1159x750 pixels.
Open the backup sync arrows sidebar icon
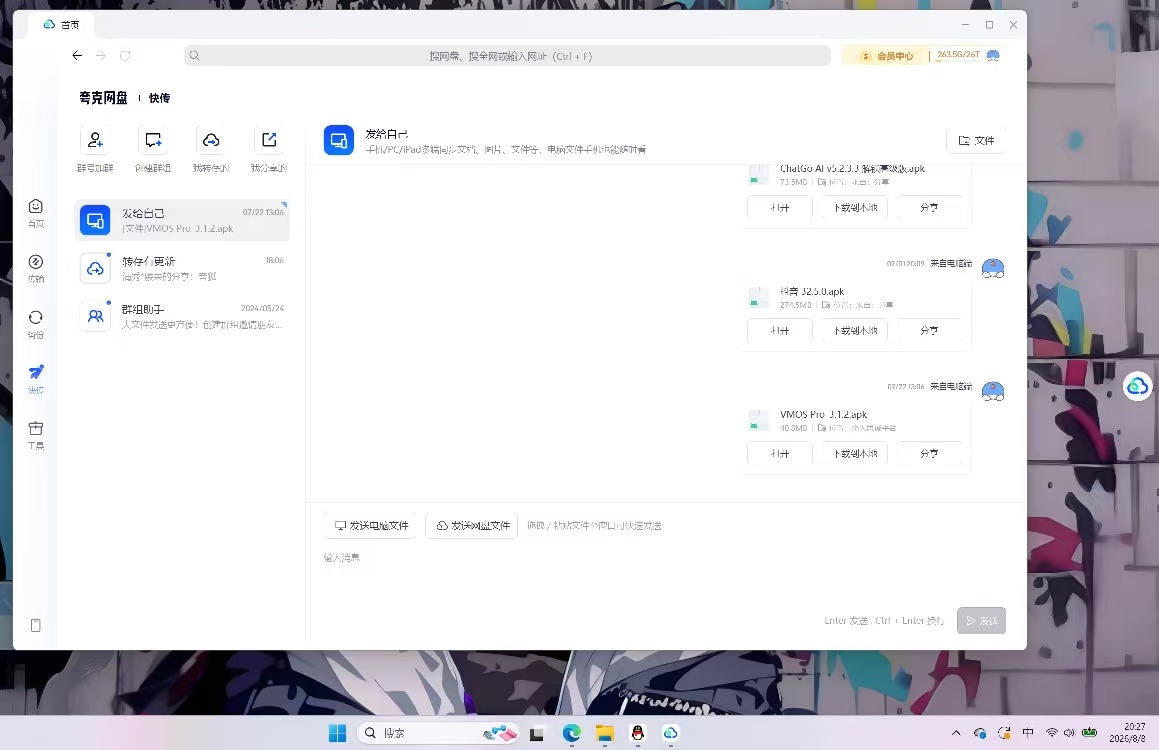[x=35, y=317]
